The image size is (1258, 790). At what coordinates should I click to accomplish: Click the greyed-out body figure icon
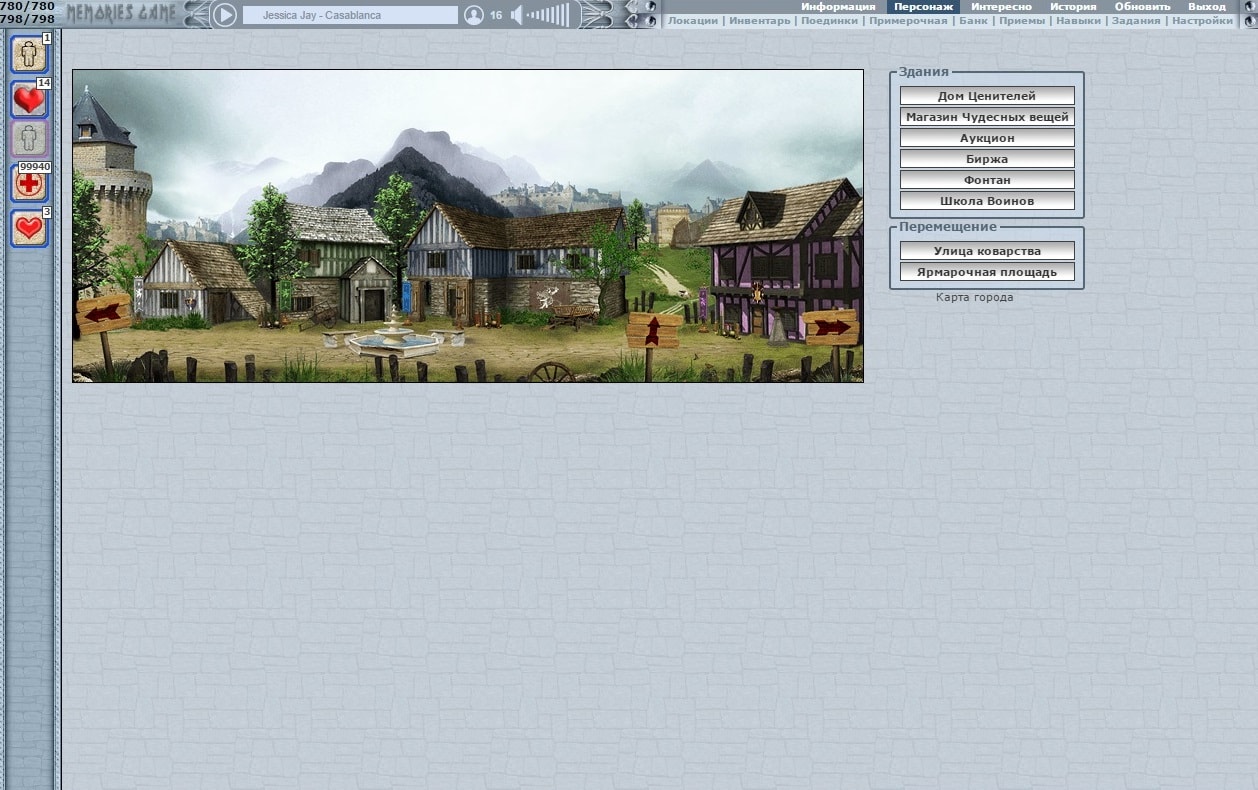29,138
